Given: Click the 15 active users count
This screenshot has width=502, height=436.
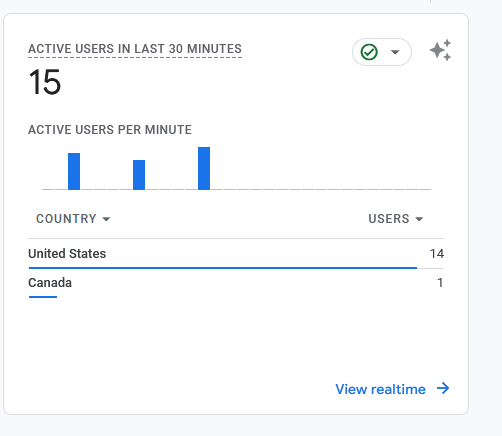Looking at the screenshot, I should 45,82.
